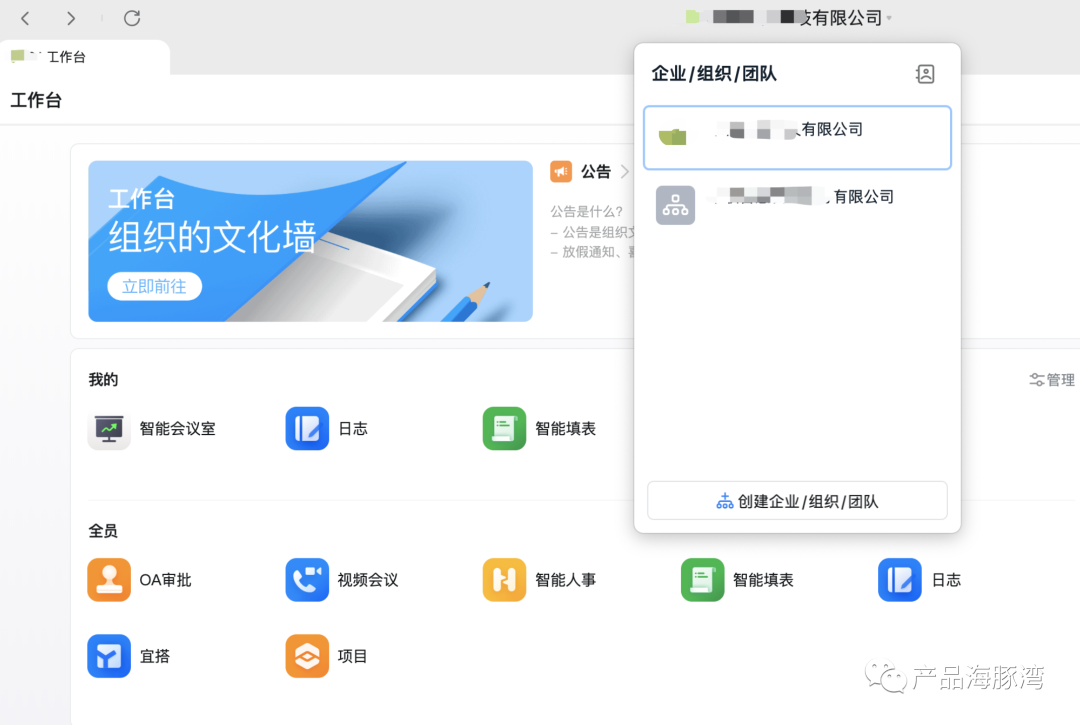The image size is (1080, 725).
Task: Click the 公告 heading text
Action: [596, 171]
